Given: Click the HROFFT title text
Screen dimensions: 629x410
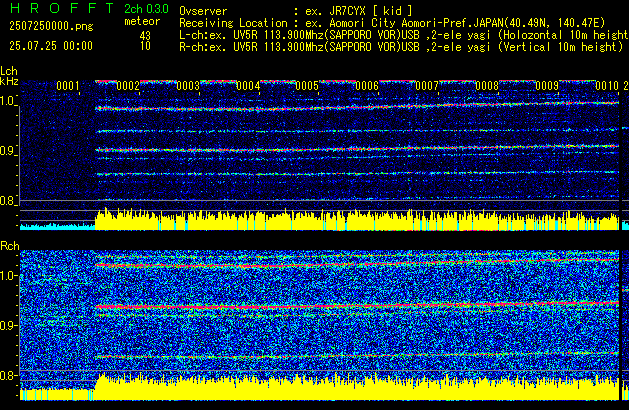Looking at the screenshot, I should pyautogui.click(x=62, y=8).
